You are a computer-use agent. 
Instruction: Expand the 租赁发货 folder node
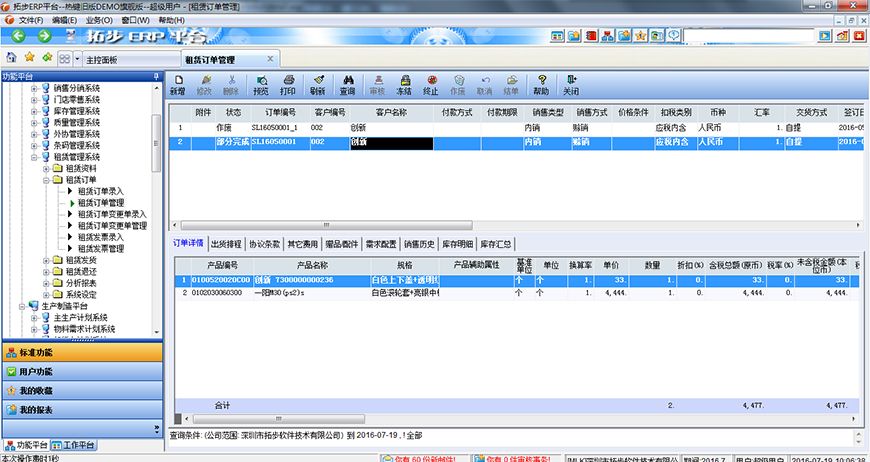[45, 260]
